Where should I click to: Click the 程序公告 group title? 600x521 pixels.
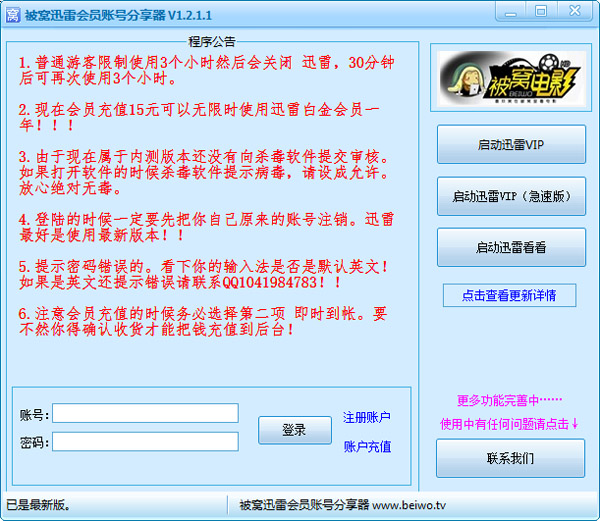click(x=212, y=41)
